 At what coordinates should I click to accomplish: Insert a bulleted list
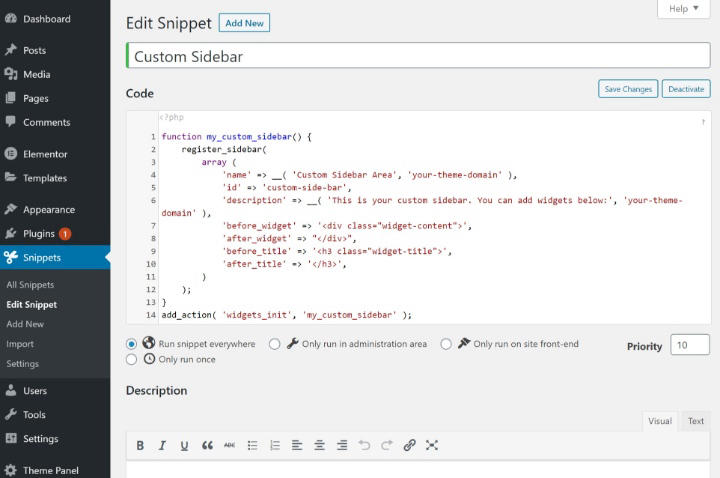252,445
